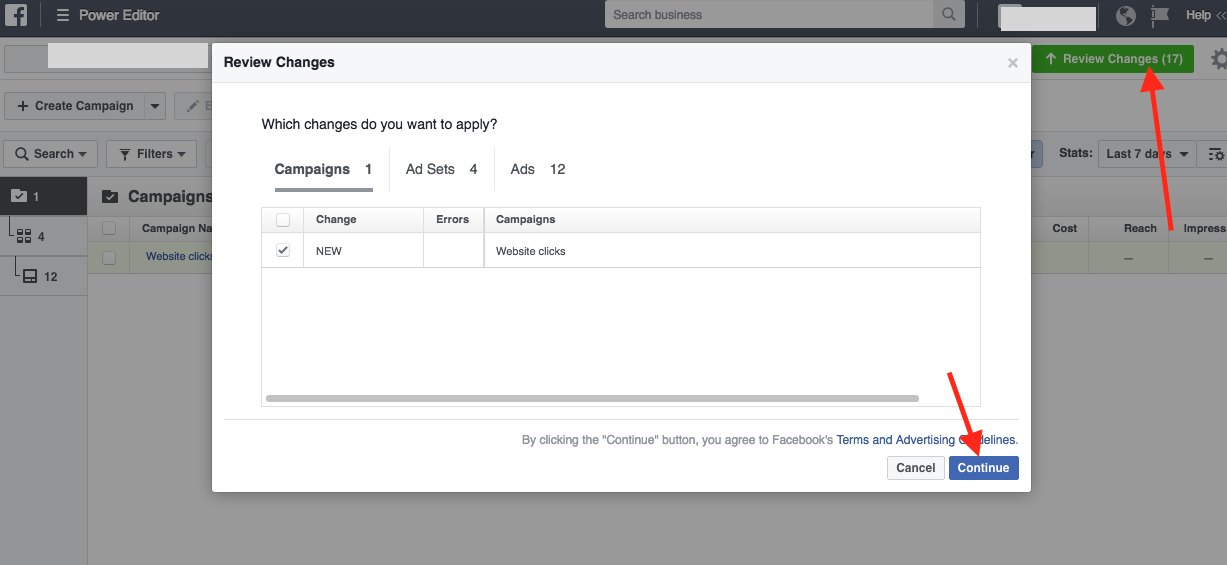Click the Continue button
1227x565 pixels.
click(983, 468)
